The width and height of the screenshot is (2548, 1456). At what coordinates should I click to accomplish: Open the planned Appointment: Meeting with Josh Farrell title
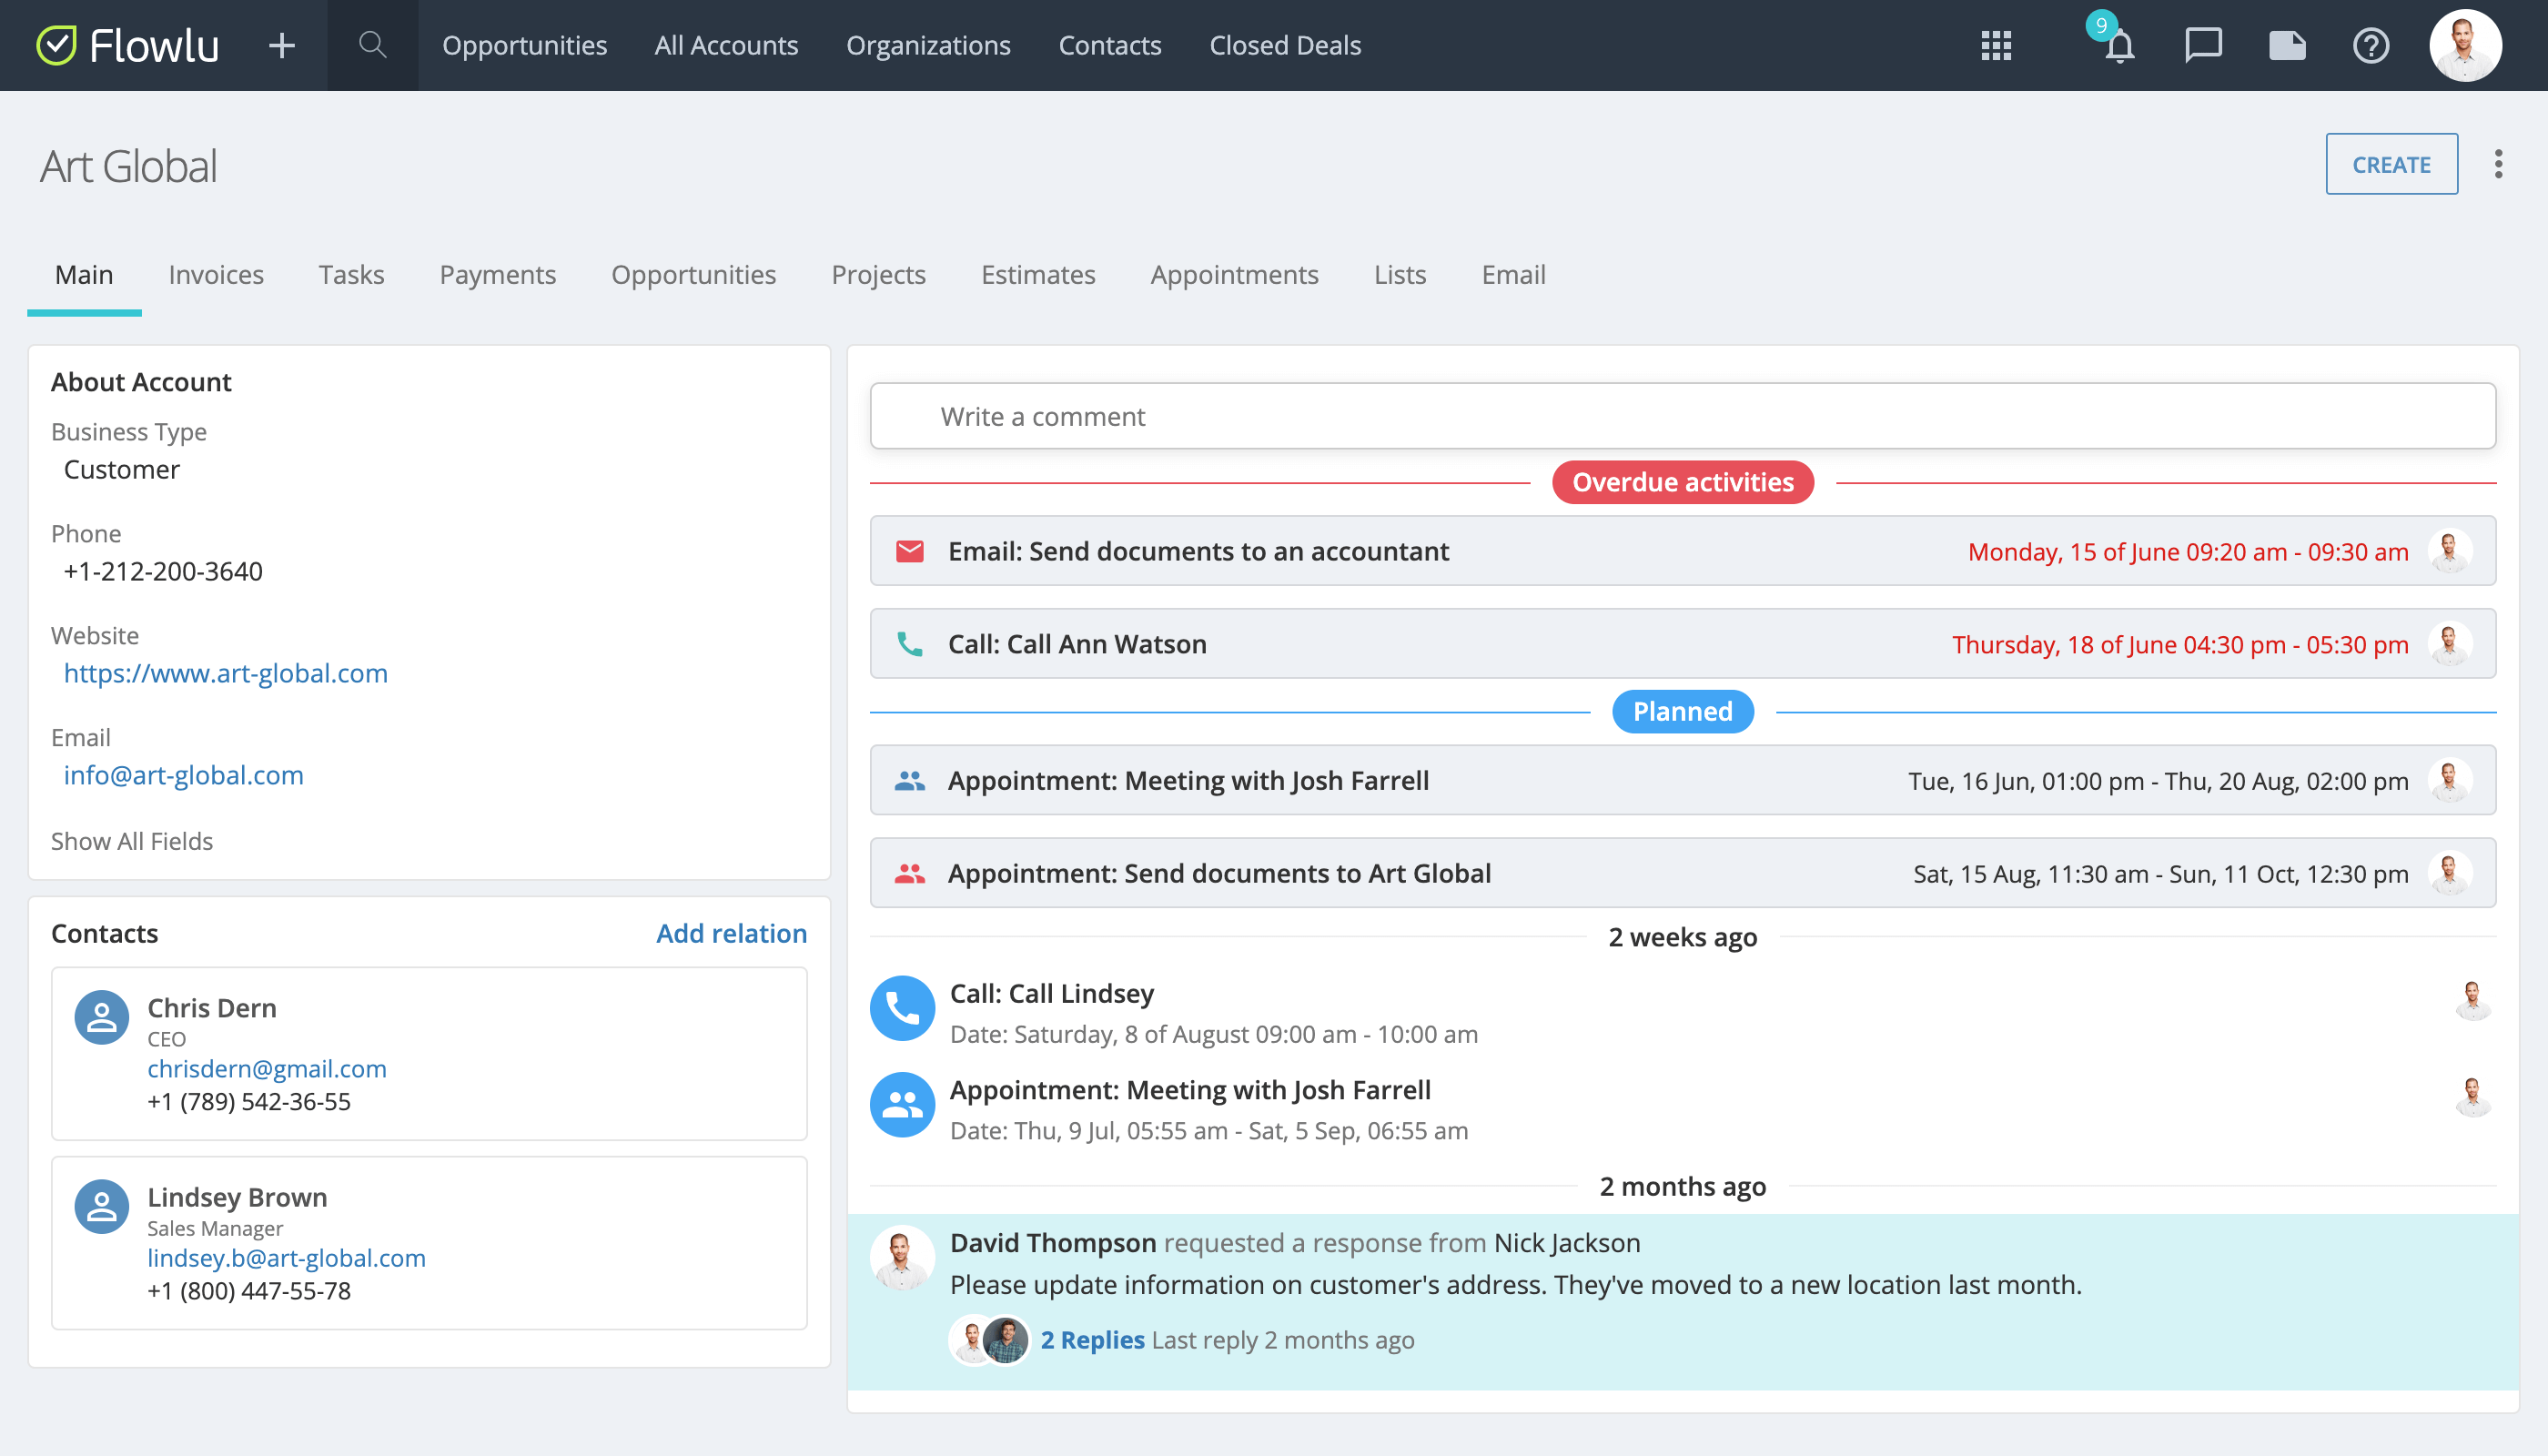pyautogui.click(x=1188, y=780)
